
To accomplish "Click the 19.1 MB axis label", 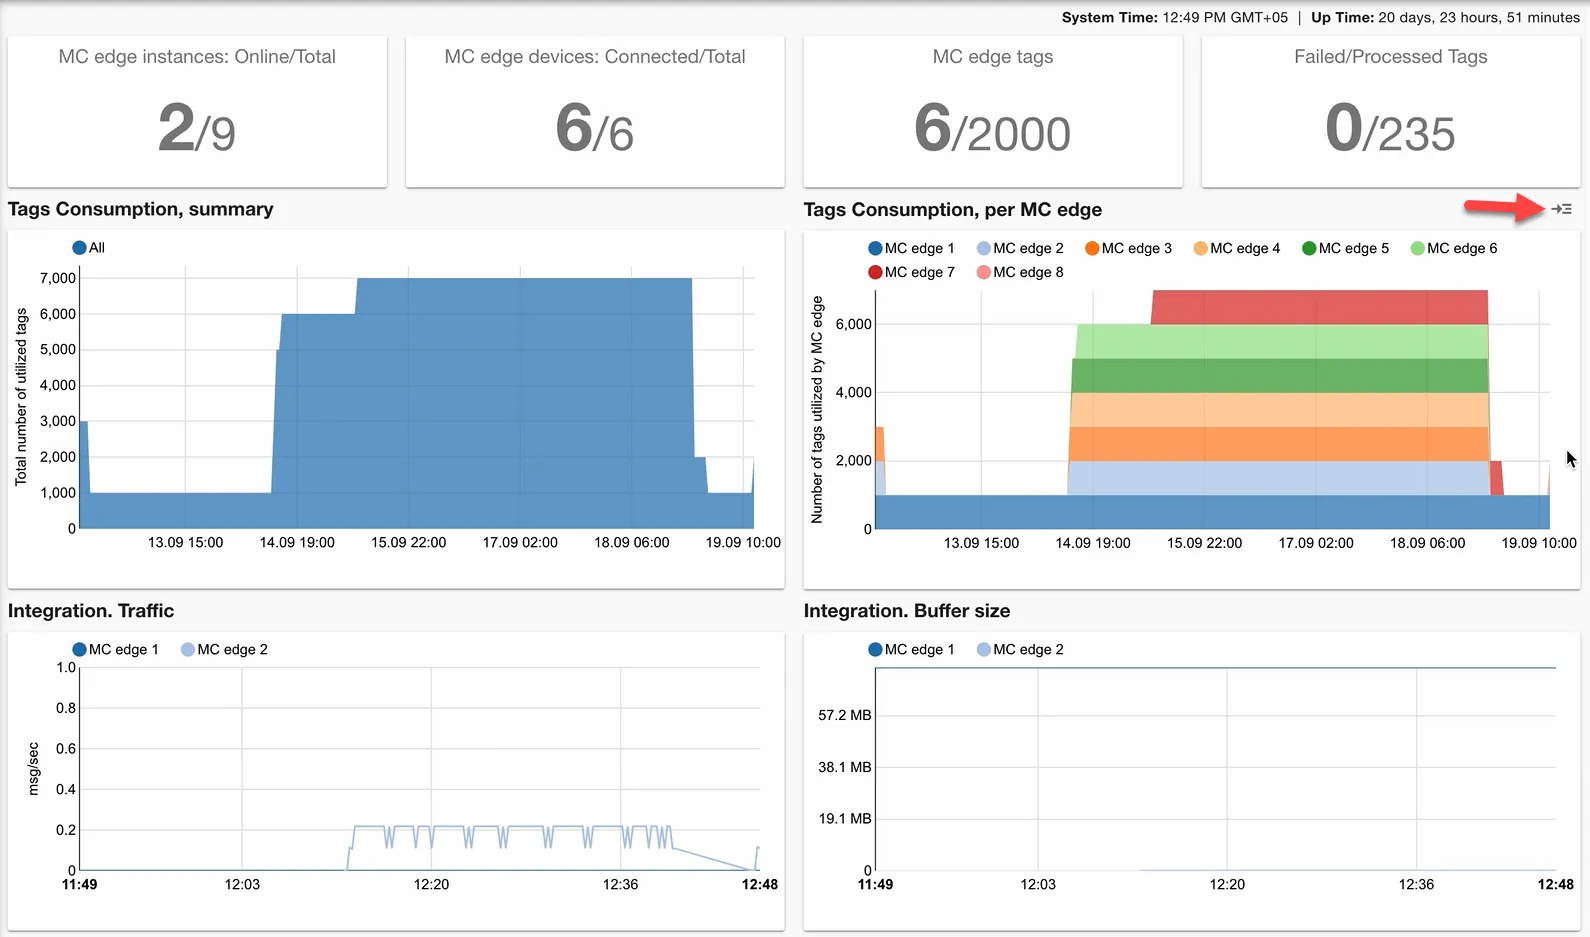I will click(x=845, y=818).
